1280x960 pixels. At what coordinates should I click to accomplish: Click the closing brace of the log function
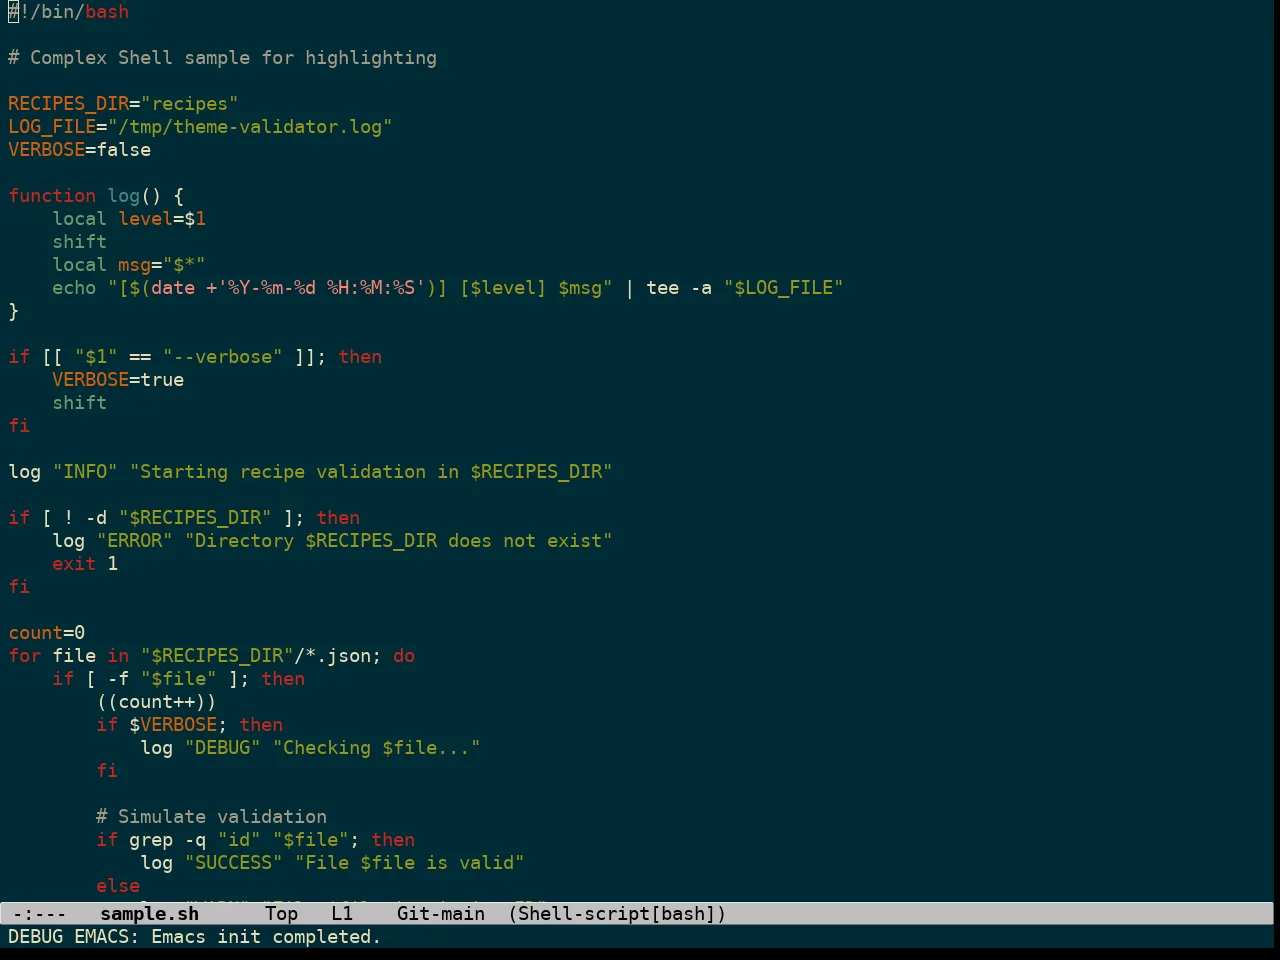click(x=13, y=311)
